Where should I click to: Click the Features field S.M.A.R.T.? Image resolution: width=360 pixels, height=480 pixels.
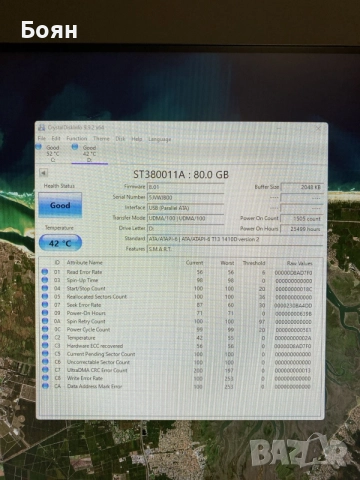(x=235, y=249)
